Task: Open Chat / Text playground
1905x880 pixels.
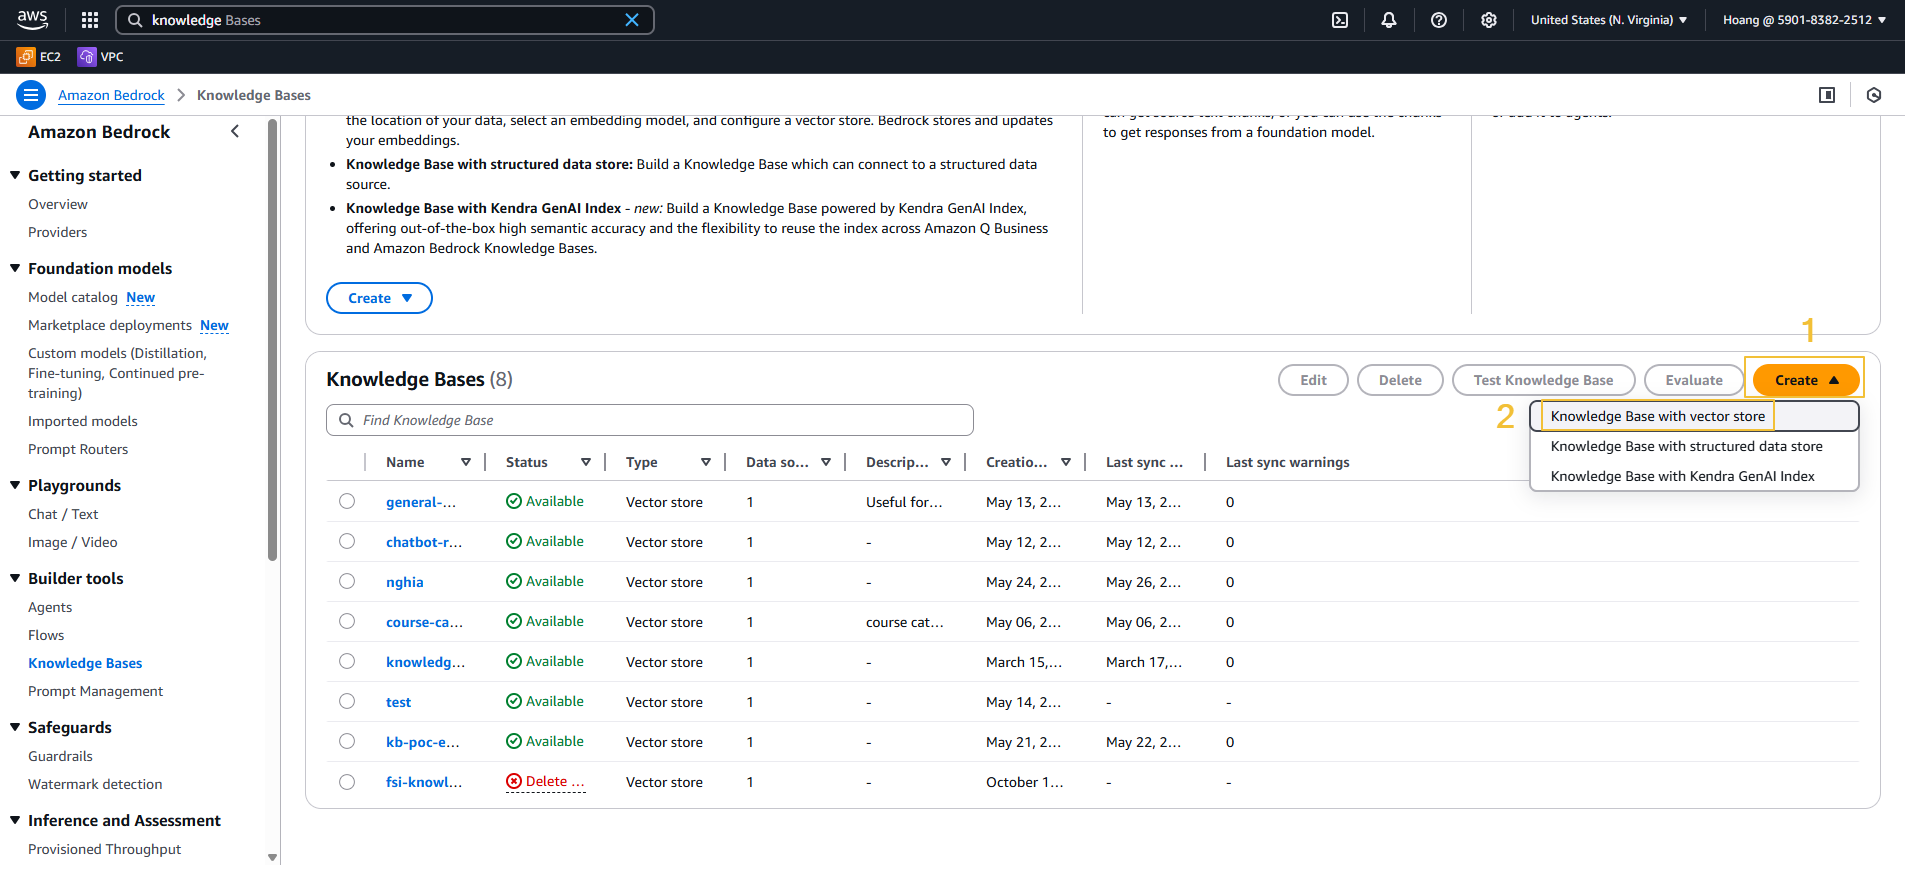Action: (x=63, y=514)
